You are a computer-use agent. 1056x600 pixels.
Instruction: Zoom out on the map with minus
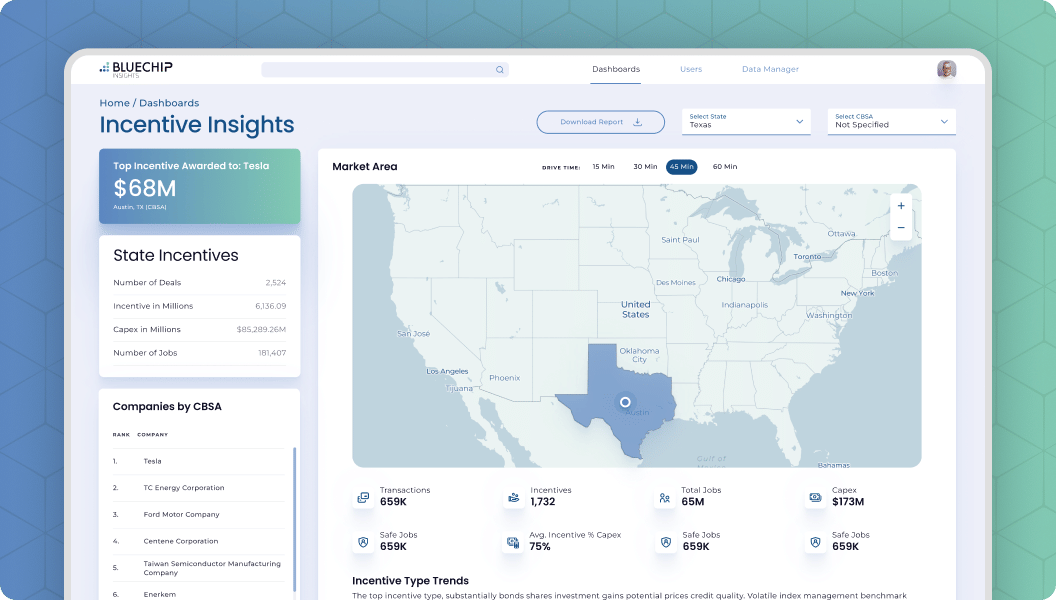(x=901, y=228)
